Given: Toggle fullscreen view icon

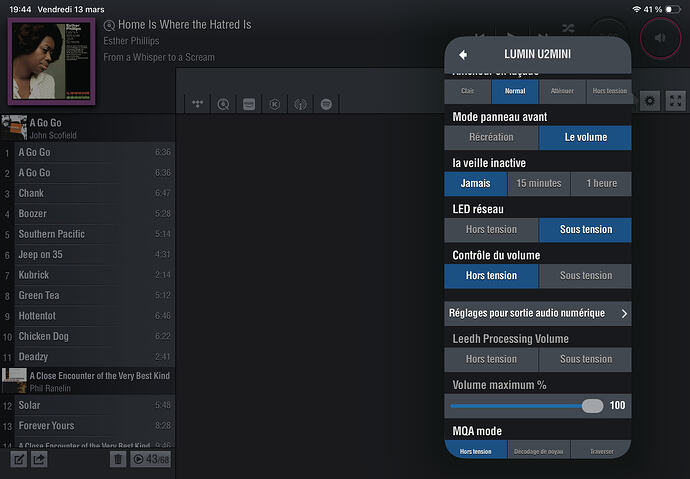Looking at the screenshot, I should (x=676, y=101).
